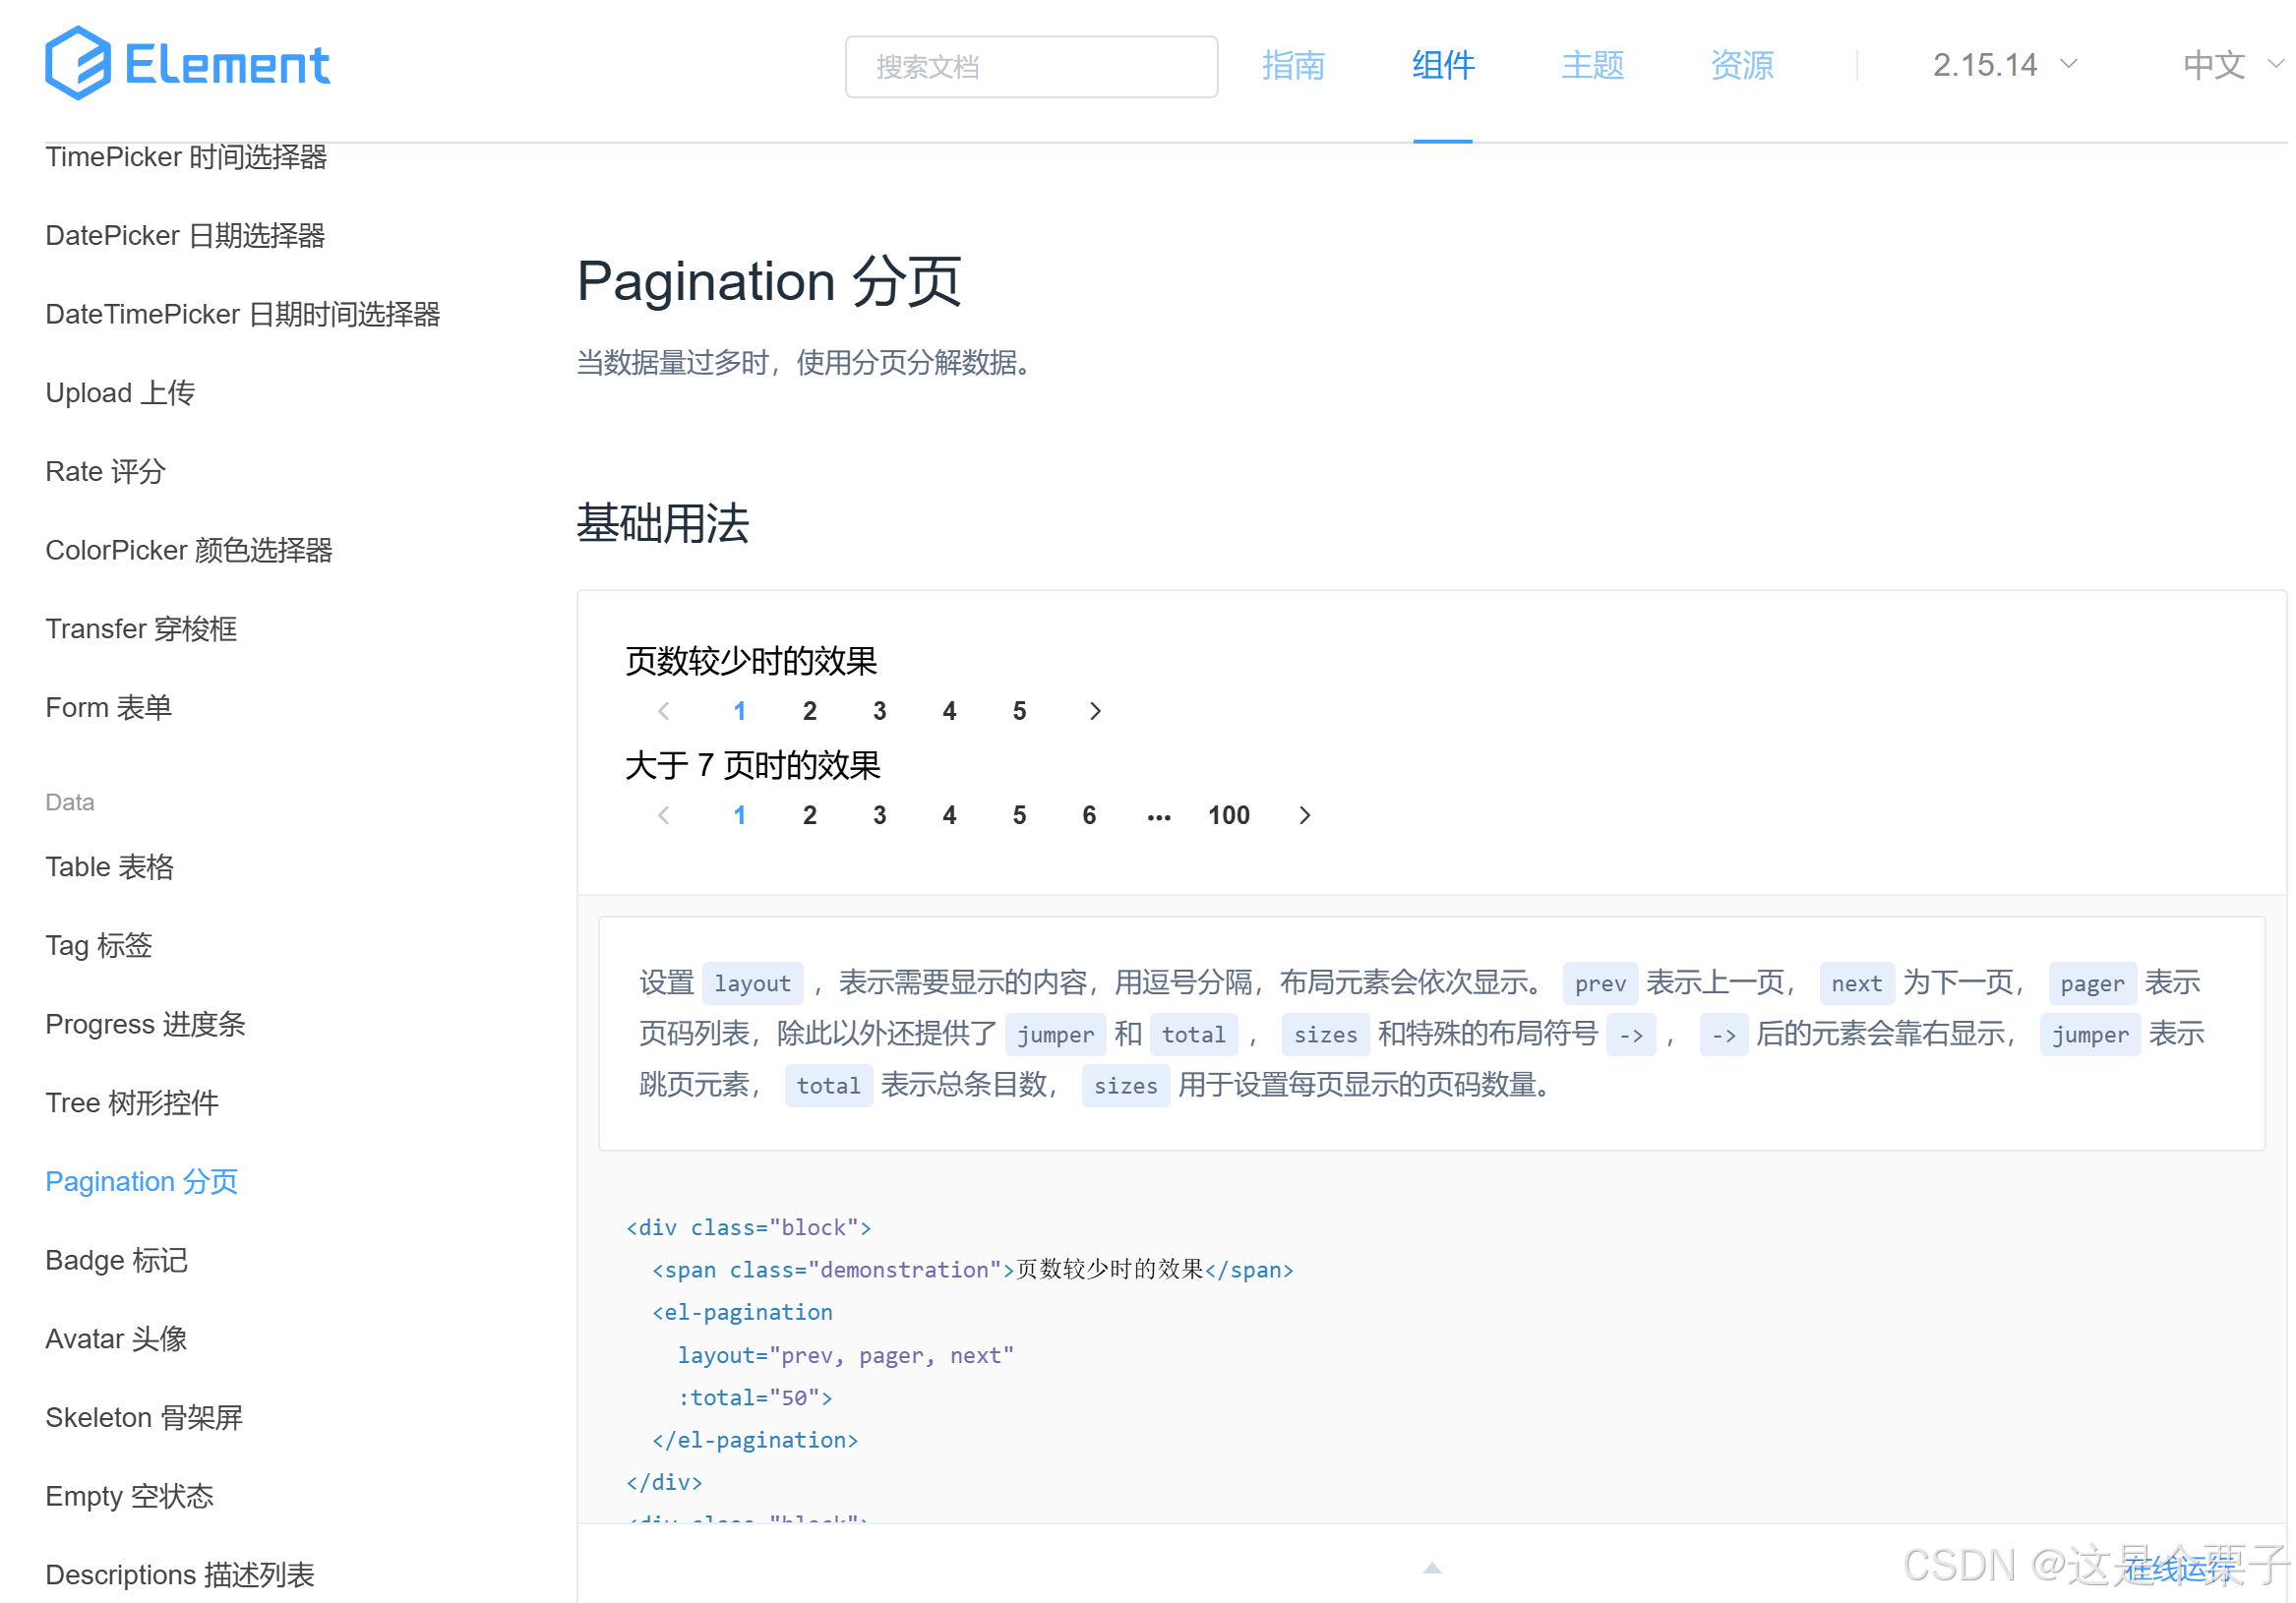Image resolution: width=2296 pixels, height=1603 pixels.
Task: Open the 2.15.14 version dropdown
Action: pyautogui.click(x=2005, y=65)
